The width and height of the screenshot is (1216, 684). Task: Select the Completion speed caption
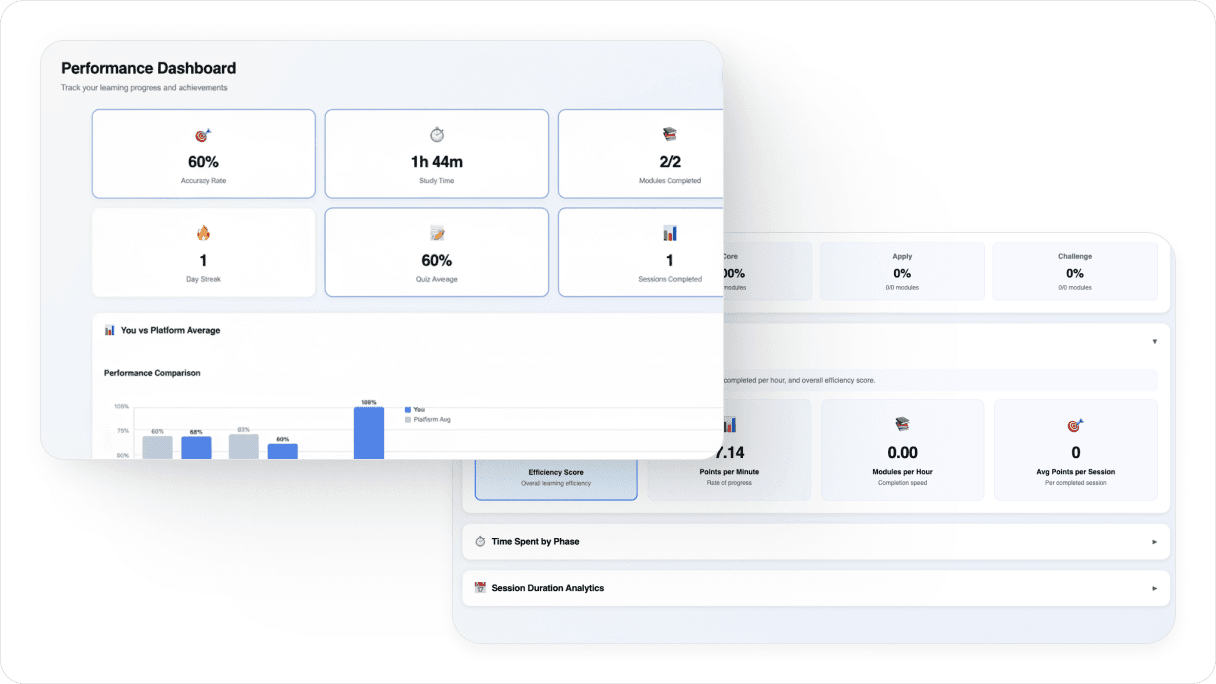pos(902,483)
